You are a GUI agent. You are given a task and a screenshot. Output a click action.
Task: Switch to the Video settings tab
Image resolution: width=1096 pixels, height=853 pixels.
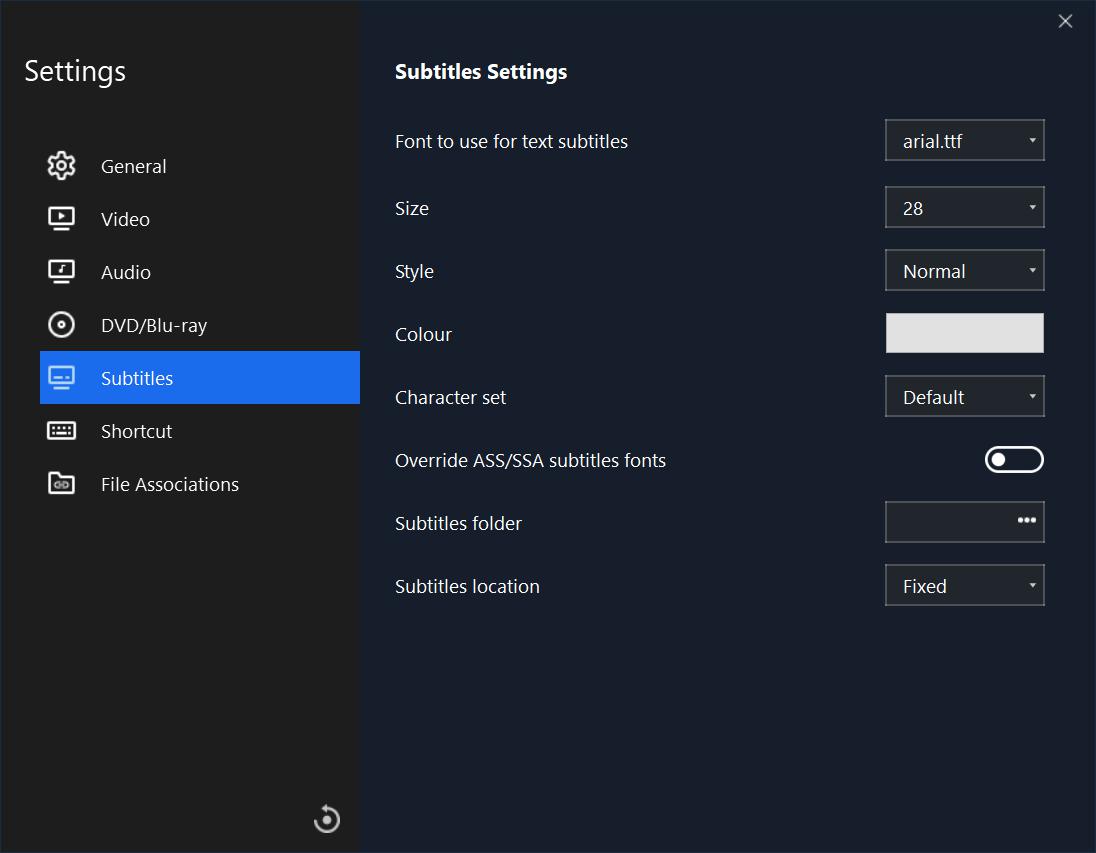tap(125, 219)
